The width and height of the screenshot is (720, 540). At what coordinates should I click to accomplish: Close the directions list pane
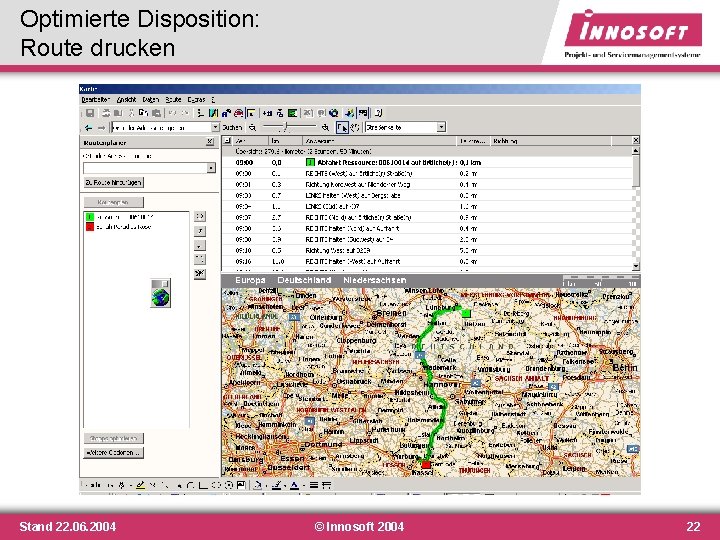tap(636, 140)
